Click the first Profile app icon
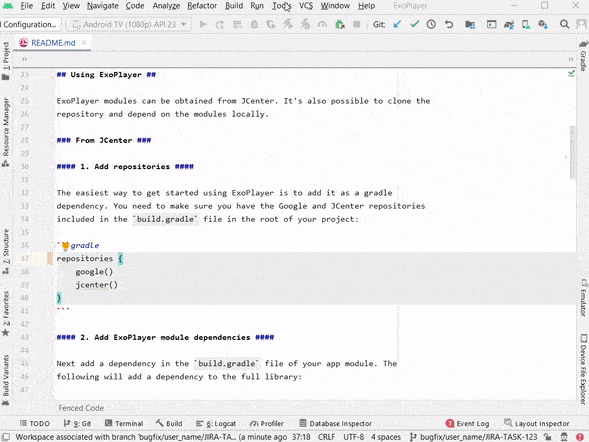589x442 pixels. [288, 24]
